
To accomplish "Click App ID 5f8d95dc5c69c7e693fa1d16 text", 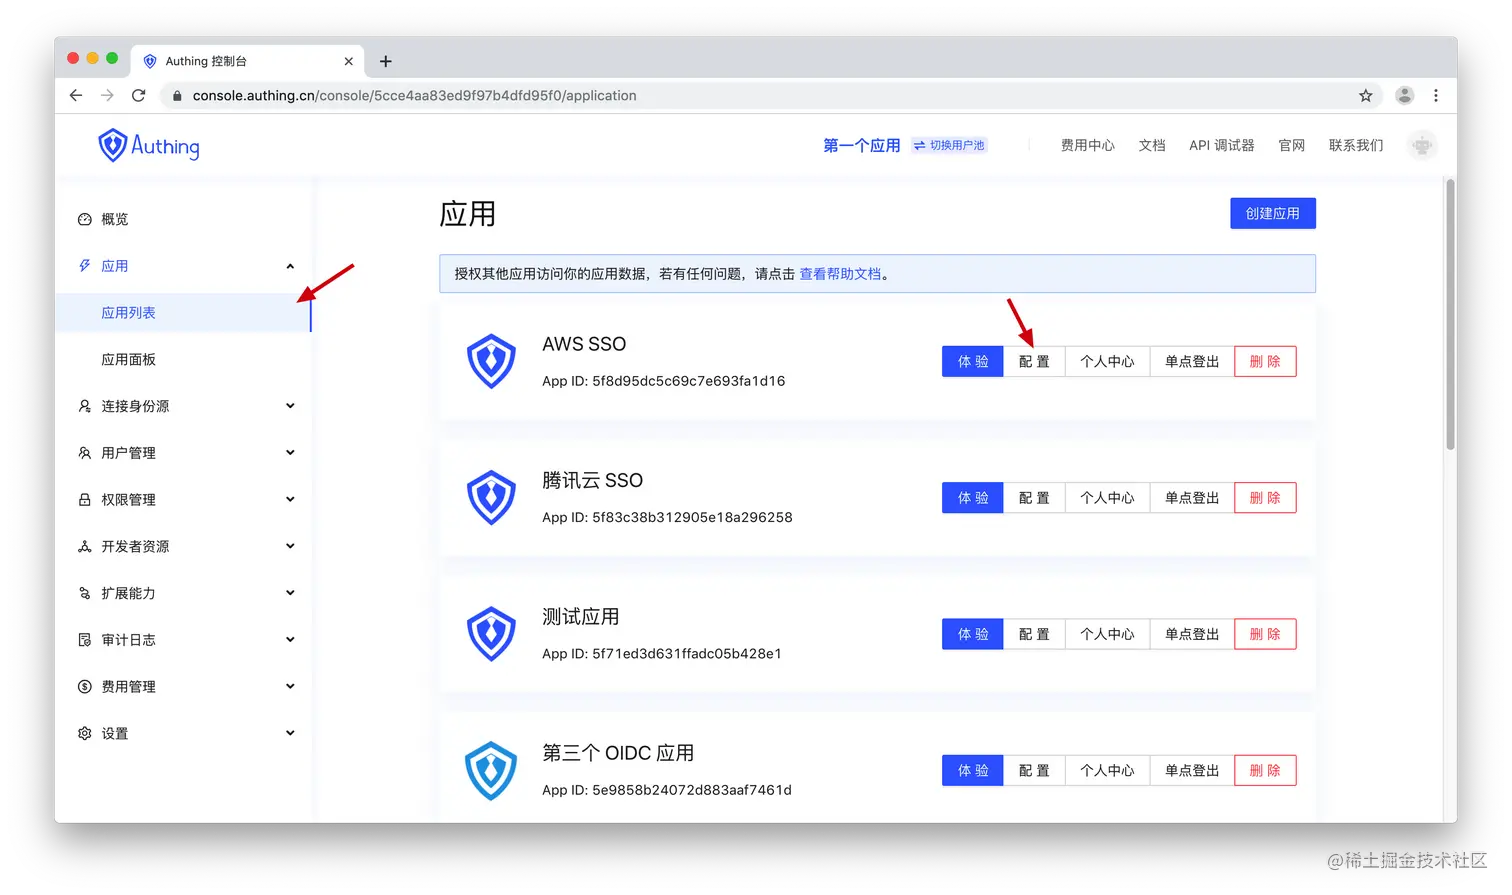I will pos(663,381).
